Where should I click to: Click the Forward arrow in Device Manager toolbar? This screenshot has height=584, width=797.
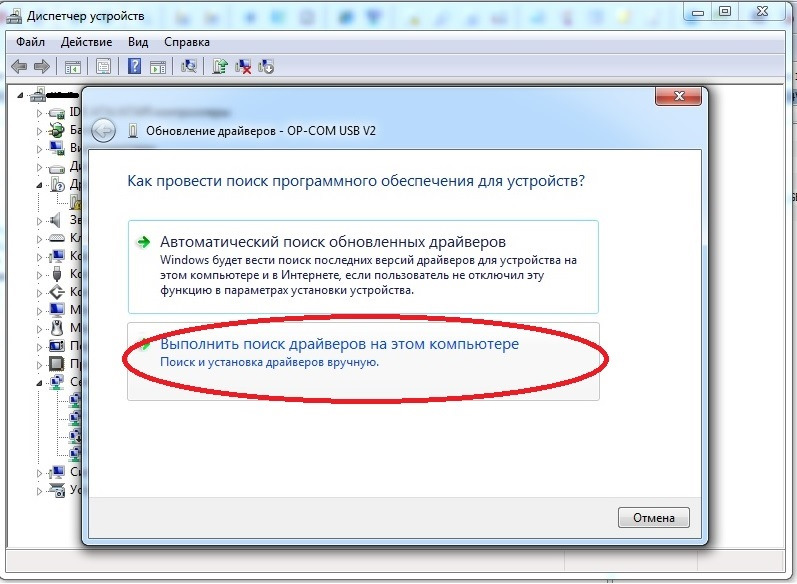[41, 67]
